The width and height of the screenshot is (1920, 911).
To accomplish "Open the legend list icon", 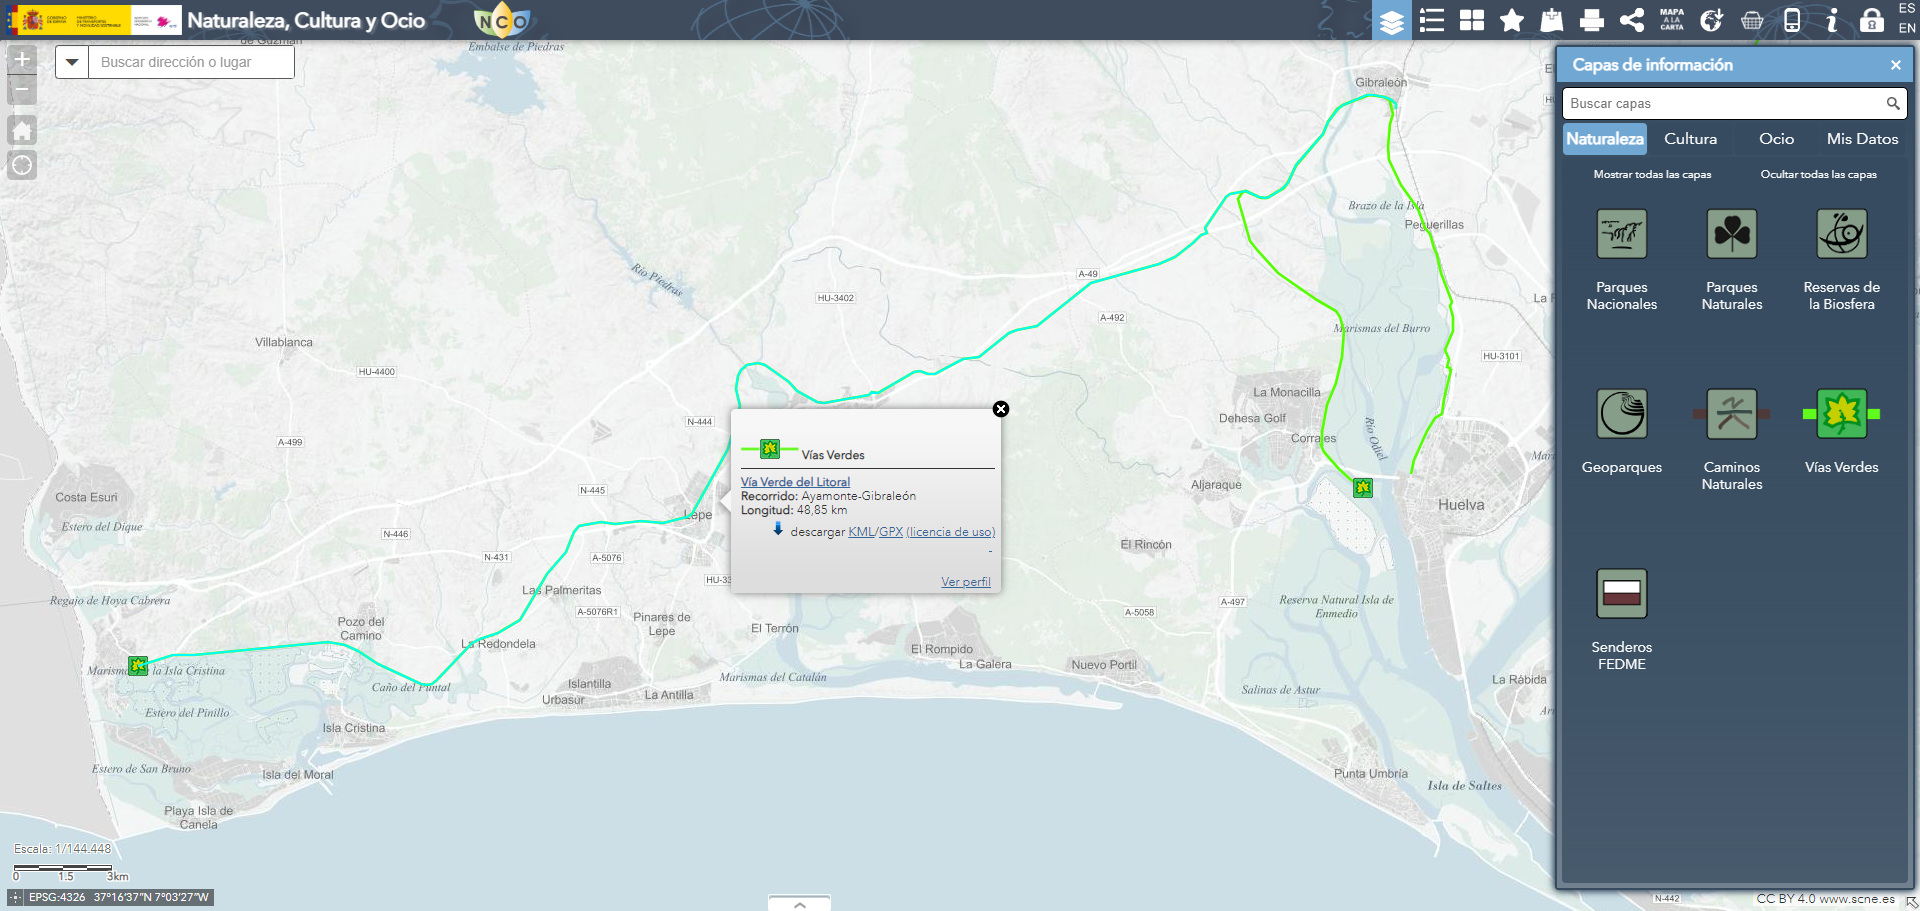I will pos(1432,20).
